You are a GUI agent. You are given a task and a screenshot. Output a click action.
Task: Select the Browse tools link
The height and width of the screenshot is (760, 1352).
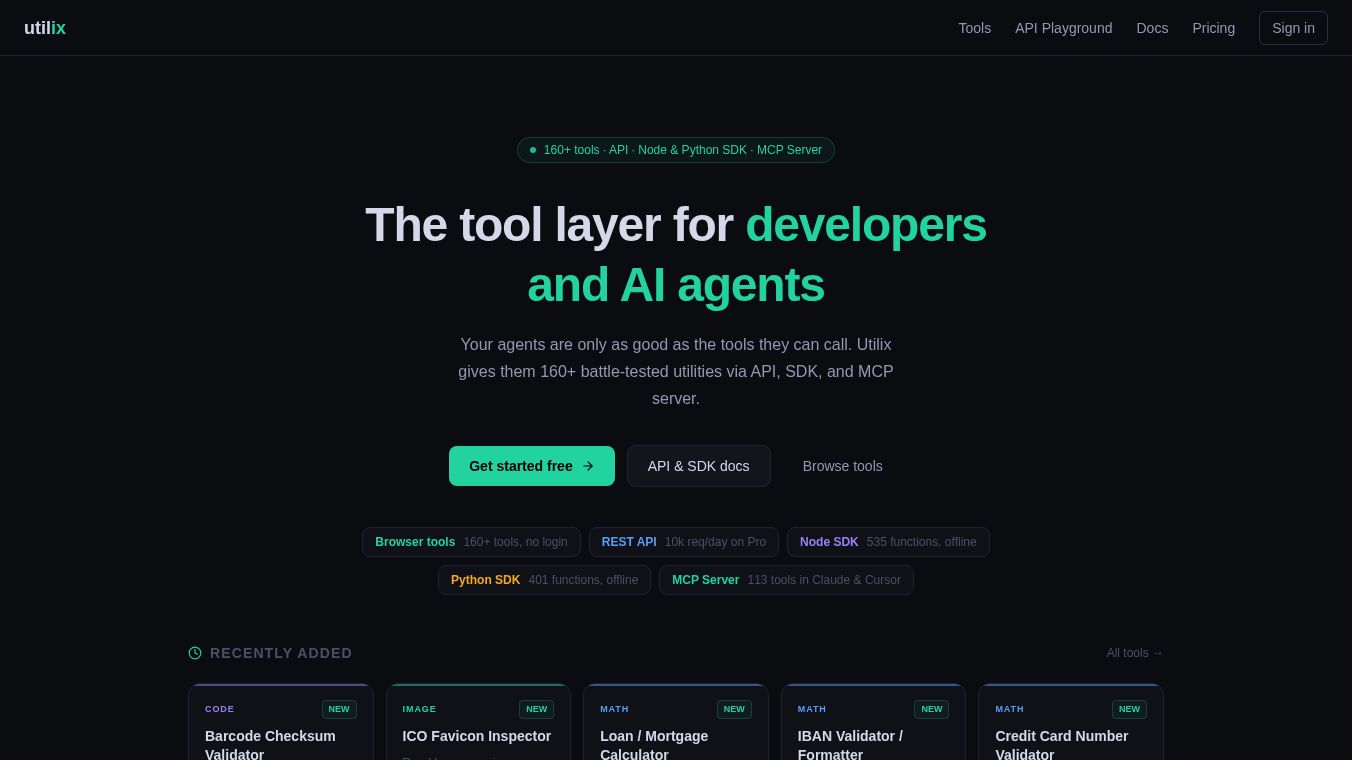click(843, 466)
